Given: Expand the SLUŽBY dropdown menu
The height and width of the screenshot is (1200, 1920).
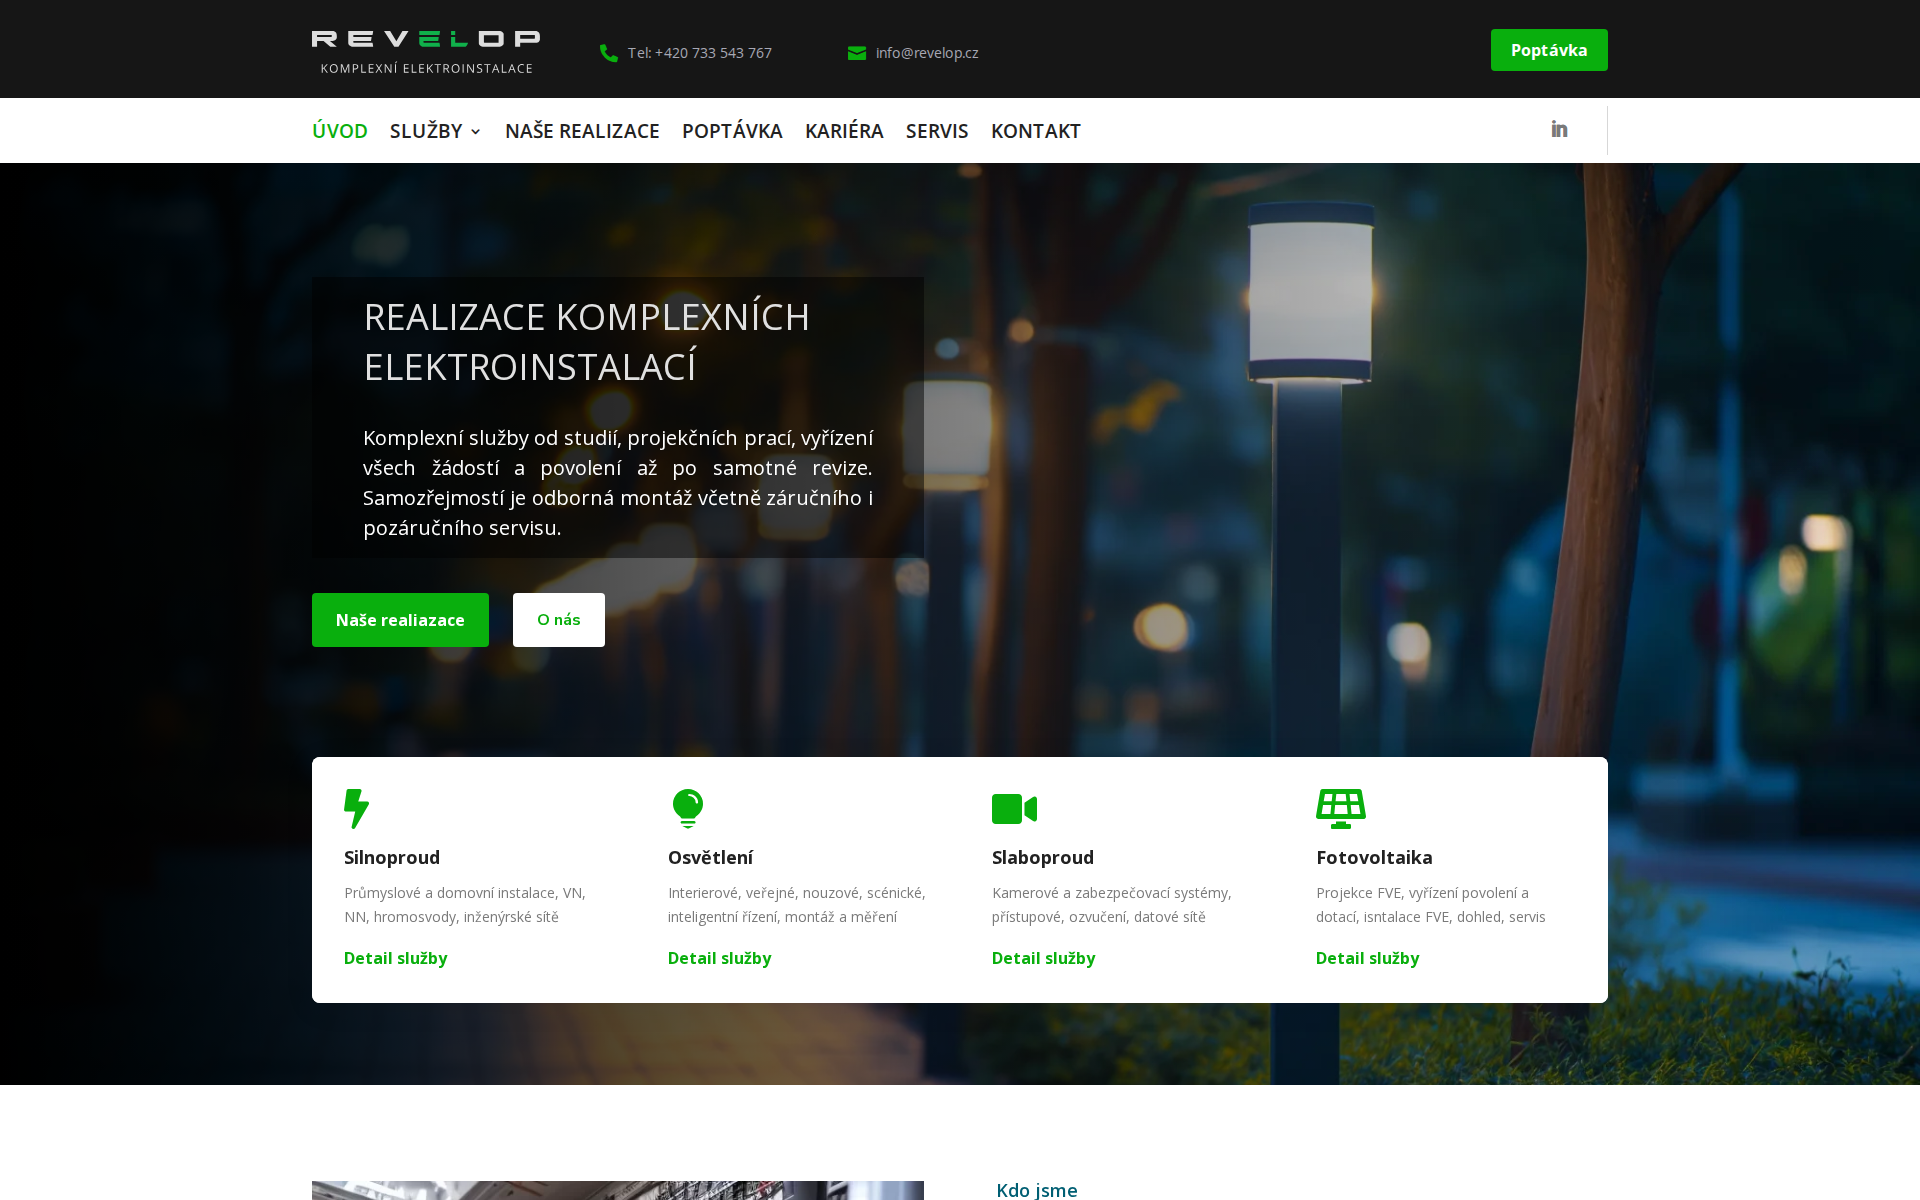Looking at the screenshot, I should [x=428, y=131].
